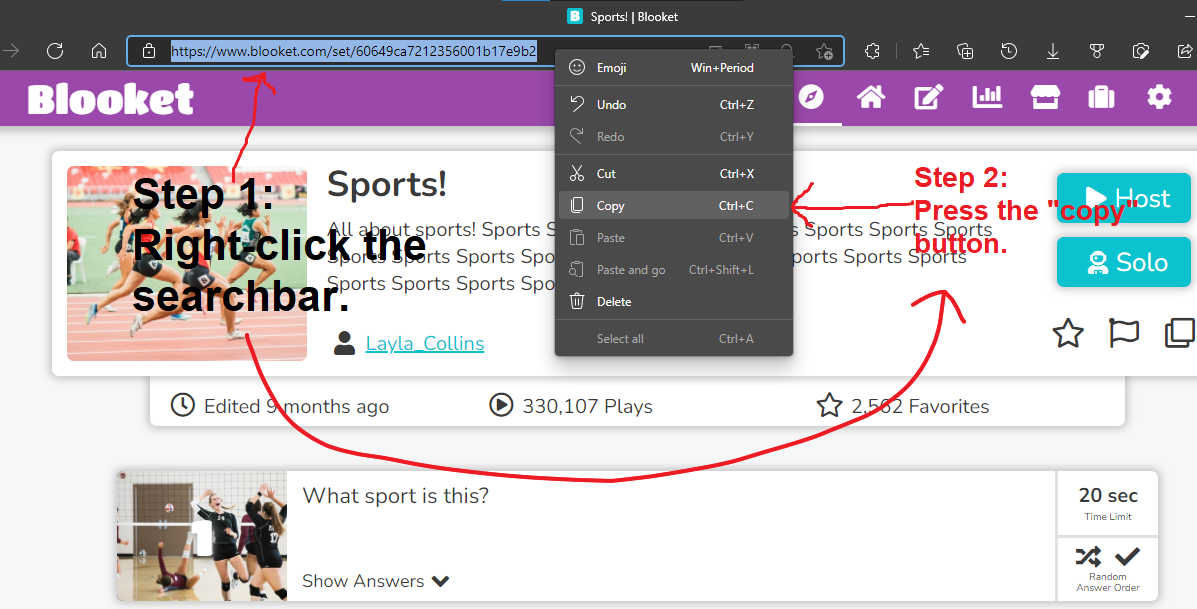Image resolution: width=1197 pixels, height=609 pixels.
Task: Open the rewards trophy icon in toolbar
Action: tap(1097, 51)
